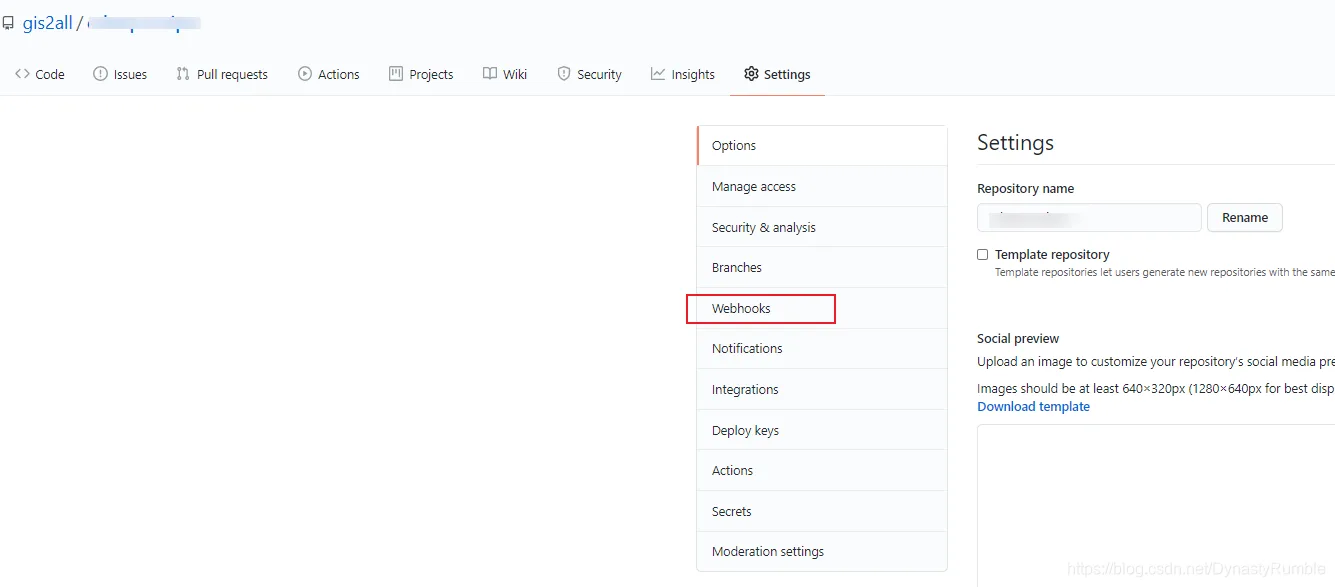Screen dimensions: 1335x587
Task: Open Manage access settings
Action: click(x=822, y=187)
